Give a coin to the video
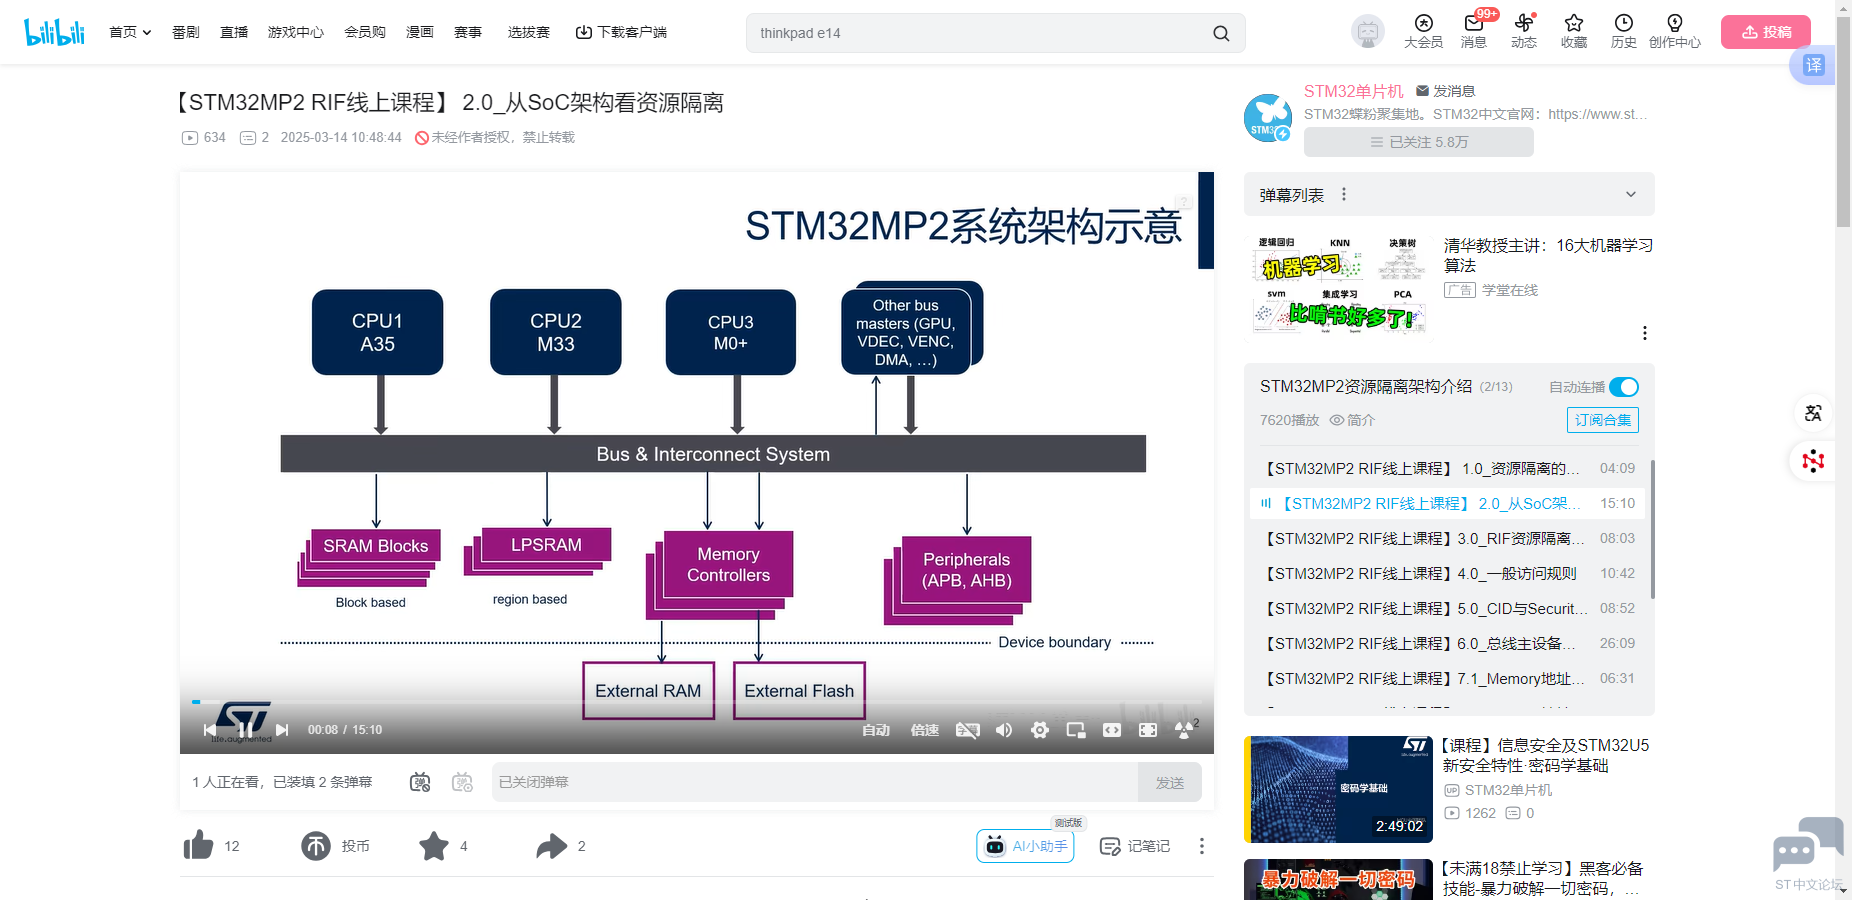 (x=316, y=846)
